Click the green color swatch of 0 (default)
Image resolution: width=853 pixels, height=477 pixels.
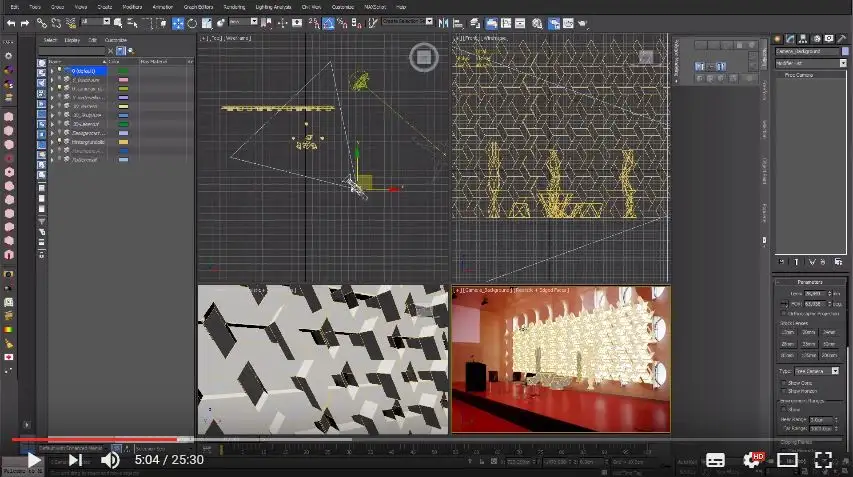point(123,71)
